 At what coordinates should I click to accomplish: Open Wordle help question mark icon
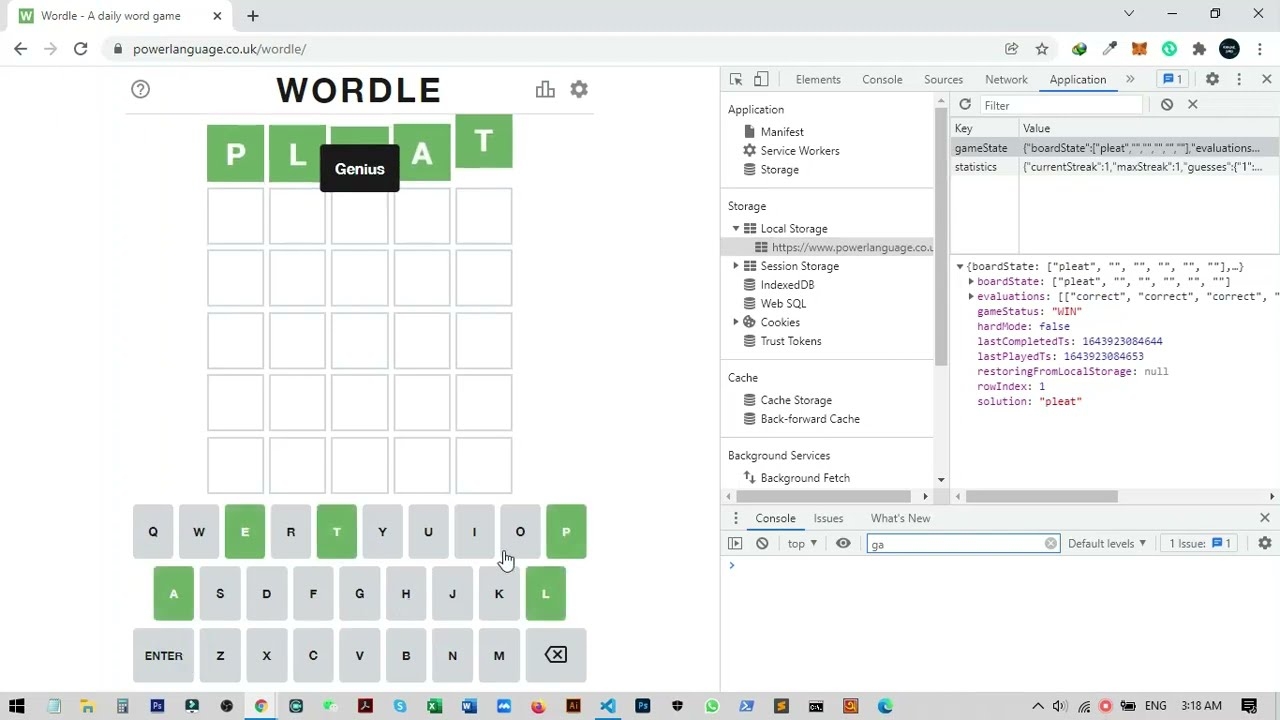point(140,89)
